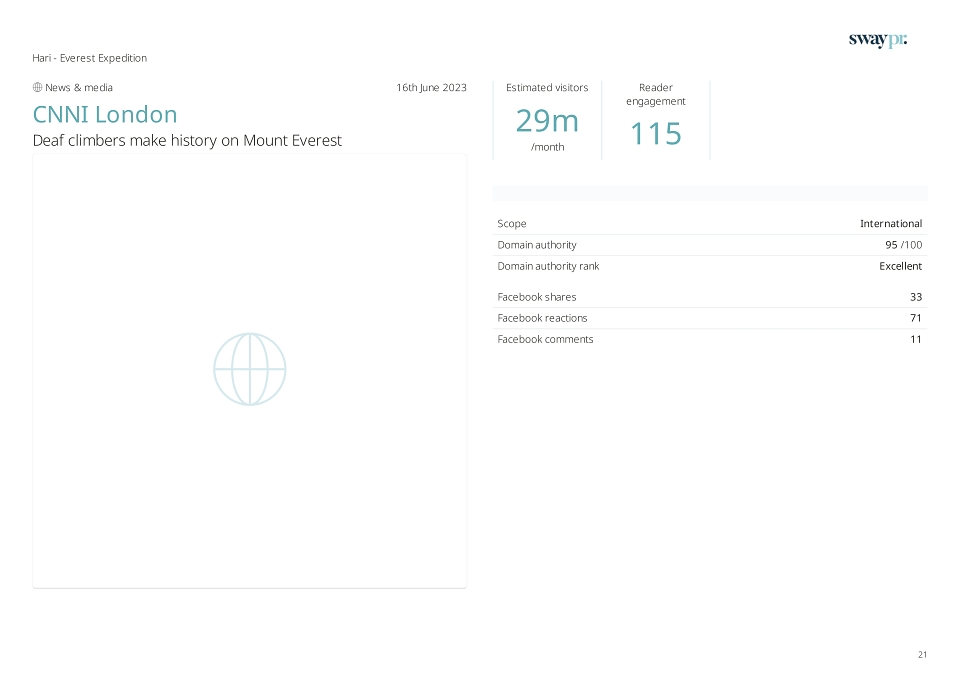Click the Facebook comments label
Screen dimensions: 960x679
pos(545,339)
